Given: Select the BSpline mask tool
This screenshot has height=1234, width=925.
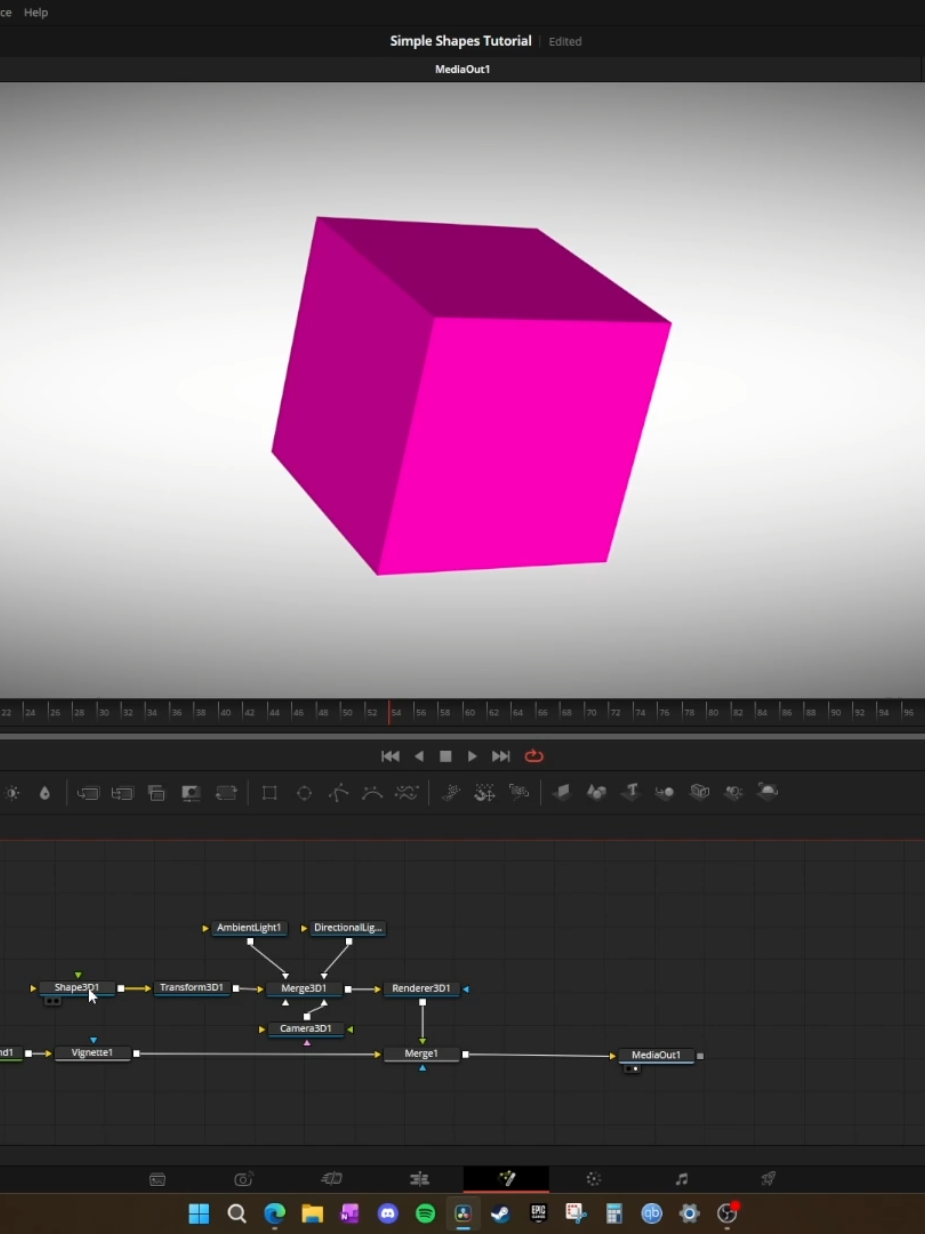Looking at the screenshot, I should [372, 793].
